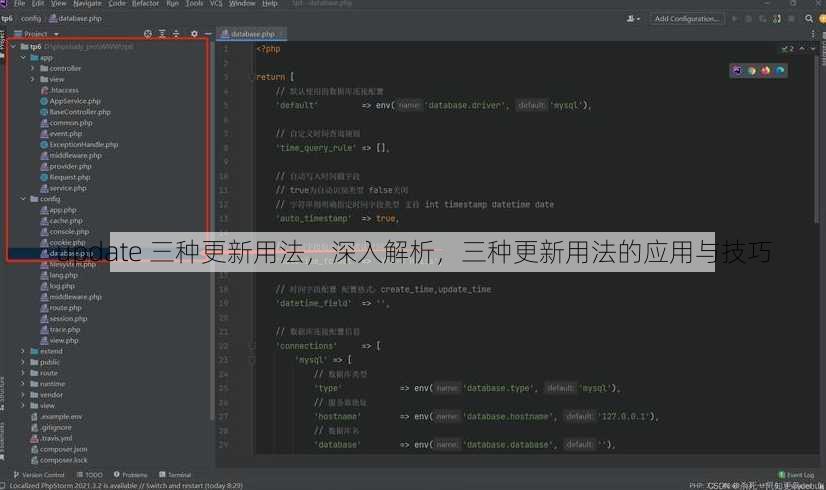Hide the Project tool window with minus icon
Viewport: 826px width, 490px height.
[208, 34]
